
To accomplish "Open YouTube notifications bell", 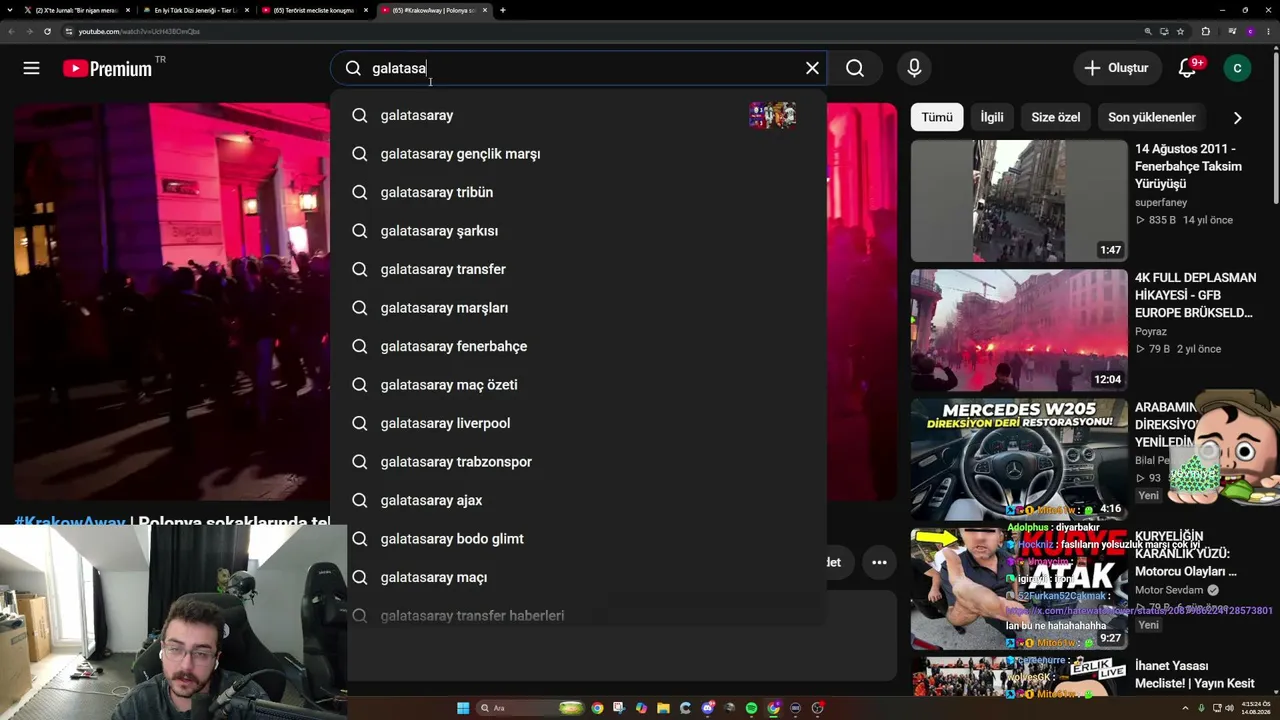I will click(1187, 68).
